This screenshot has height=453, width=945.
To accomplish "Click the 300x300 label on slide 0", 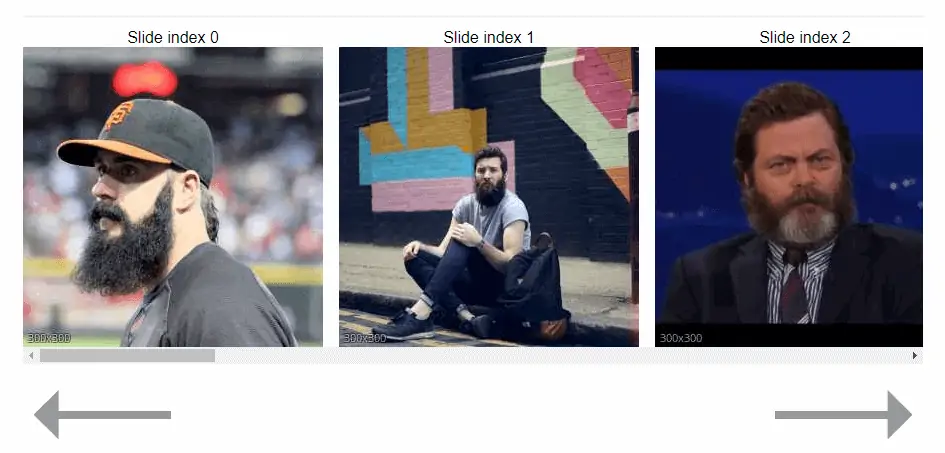I will (49, 338).
